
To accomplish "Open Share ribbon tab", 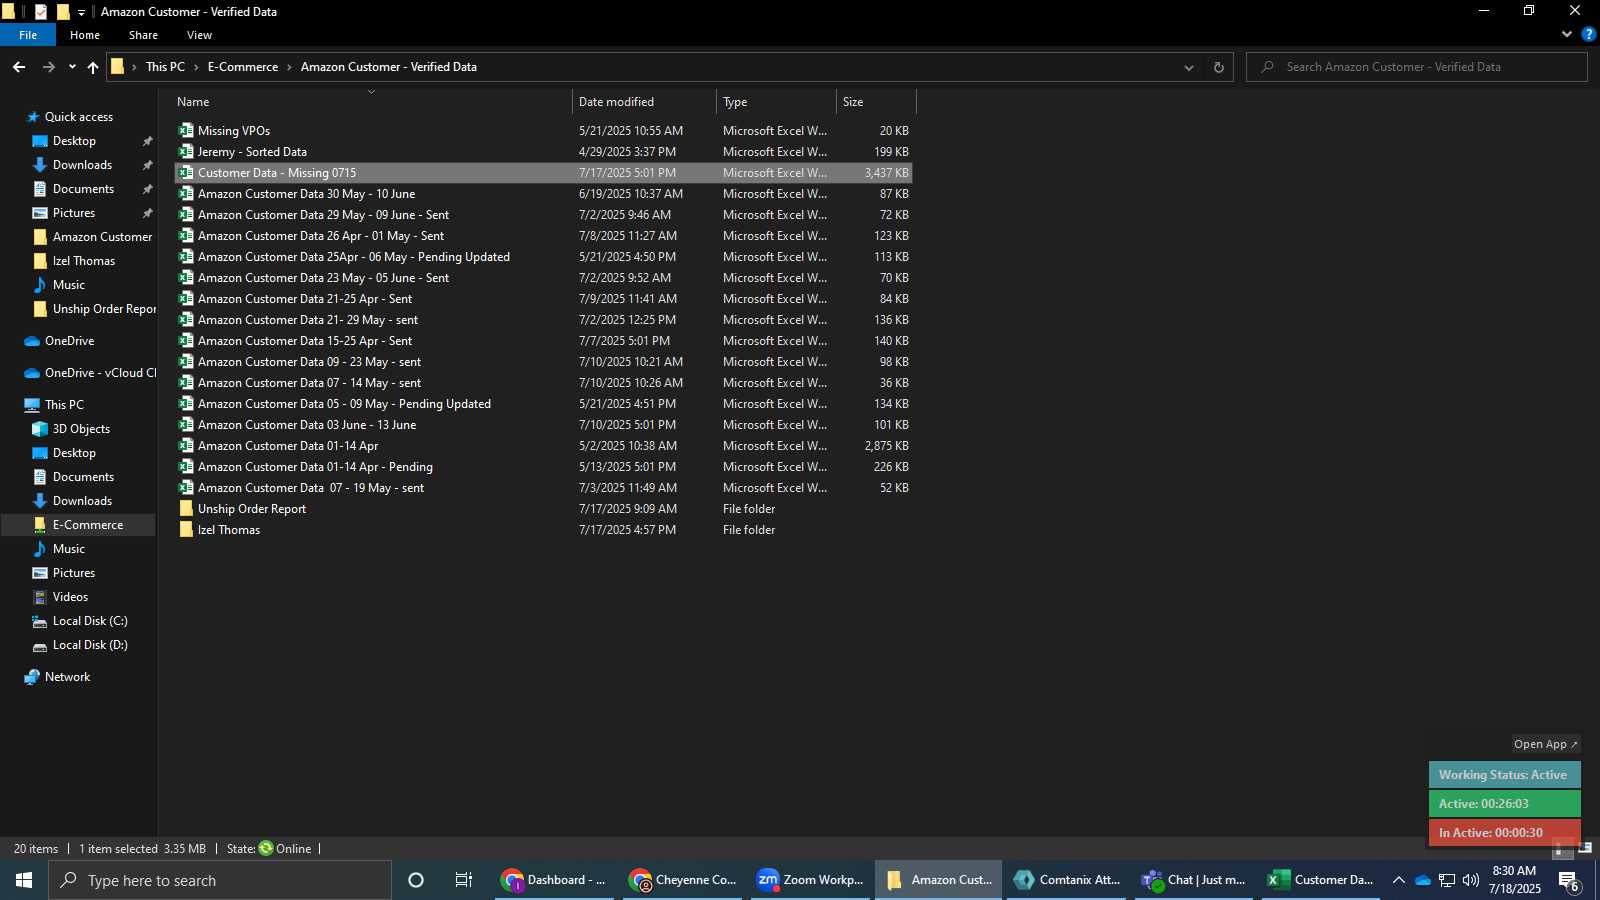I will coord(143,35).
